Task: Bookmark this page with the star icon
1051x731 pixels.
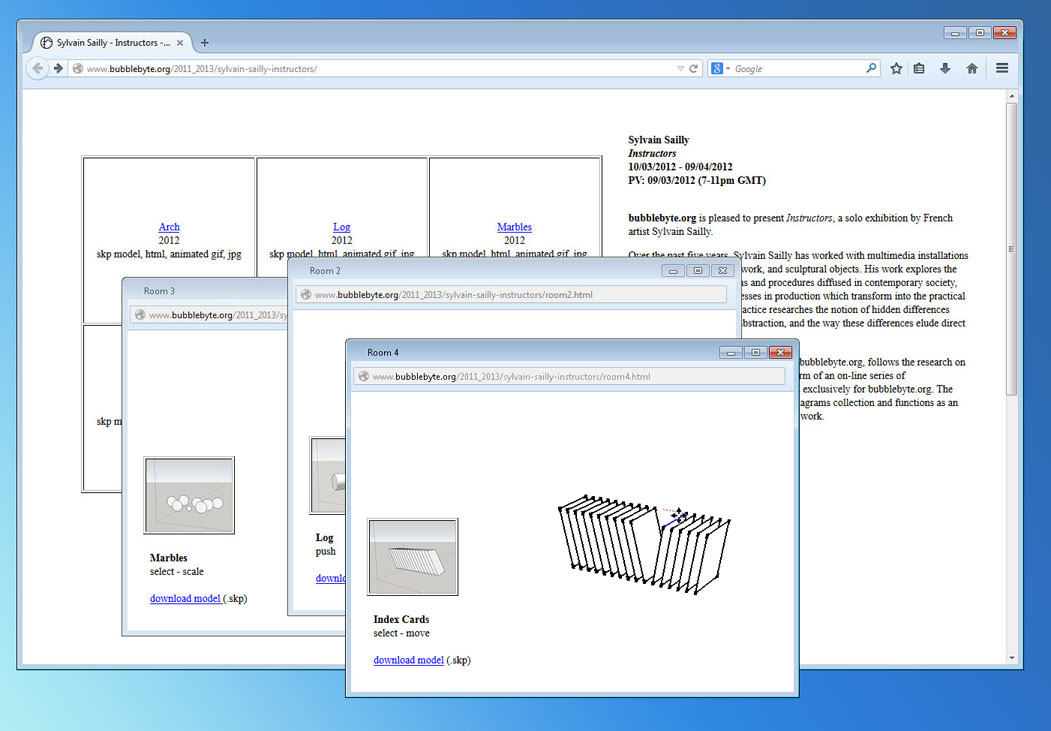Action: point(896,68)
